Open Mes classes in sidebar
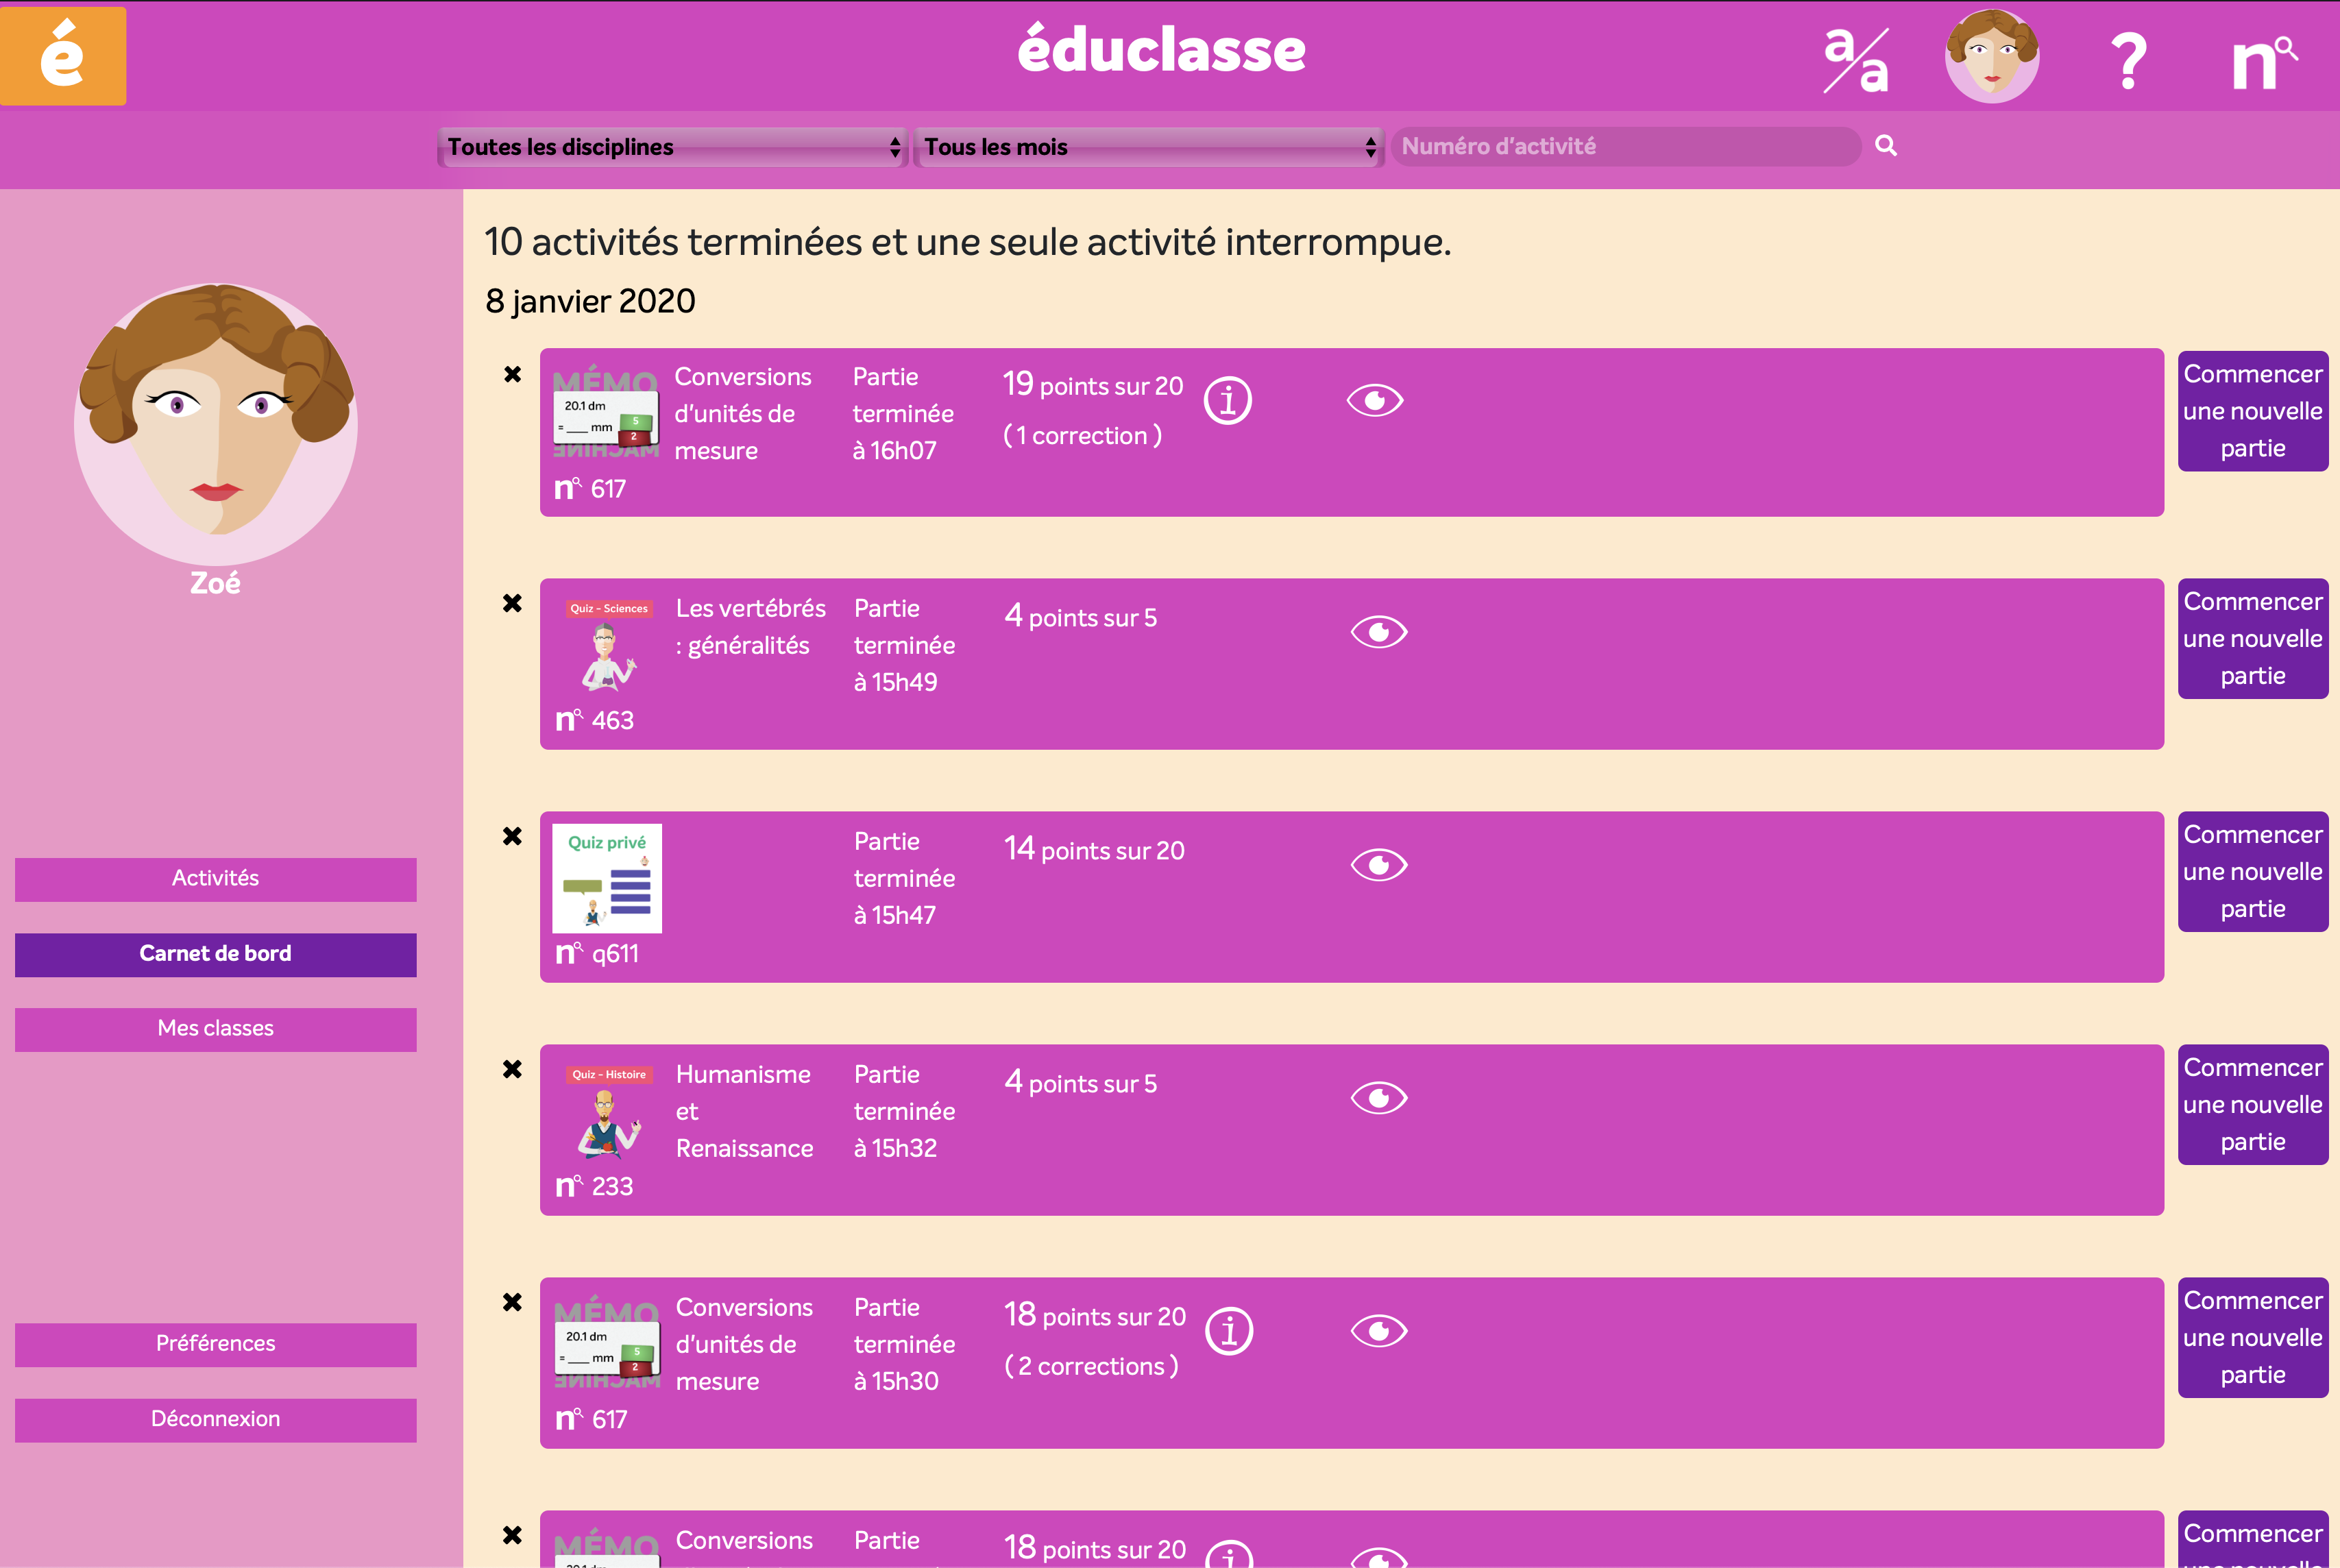 click(215, 1028)
